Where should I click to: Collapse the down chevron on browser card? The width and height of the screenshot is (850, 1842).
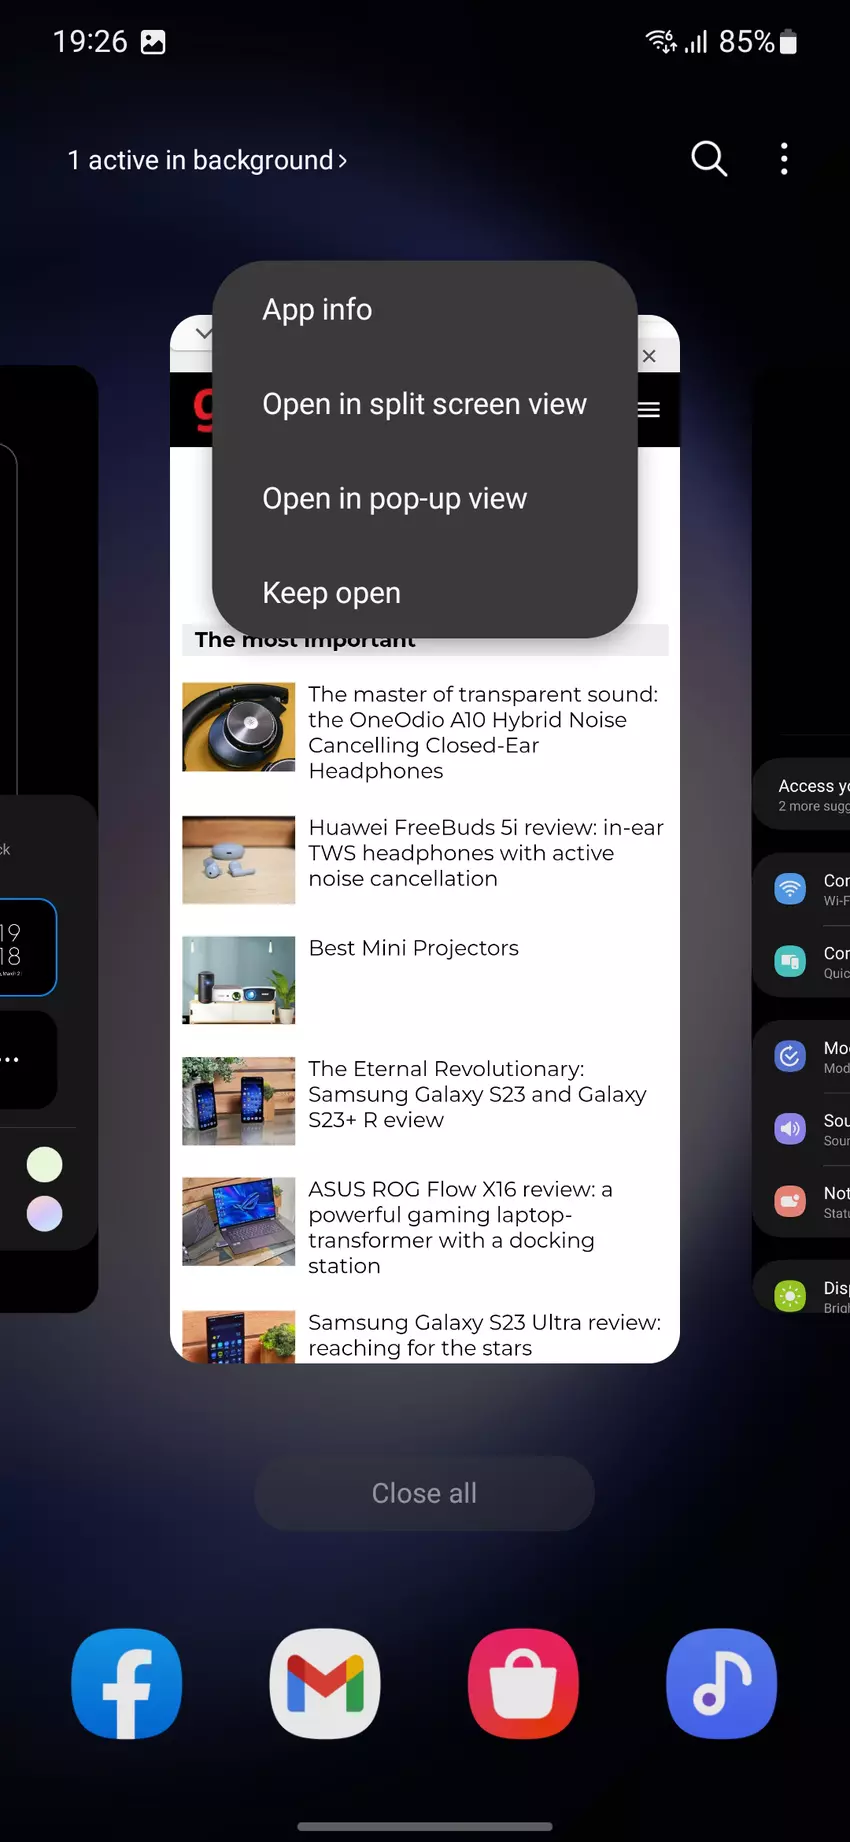[x=203, y=333]
